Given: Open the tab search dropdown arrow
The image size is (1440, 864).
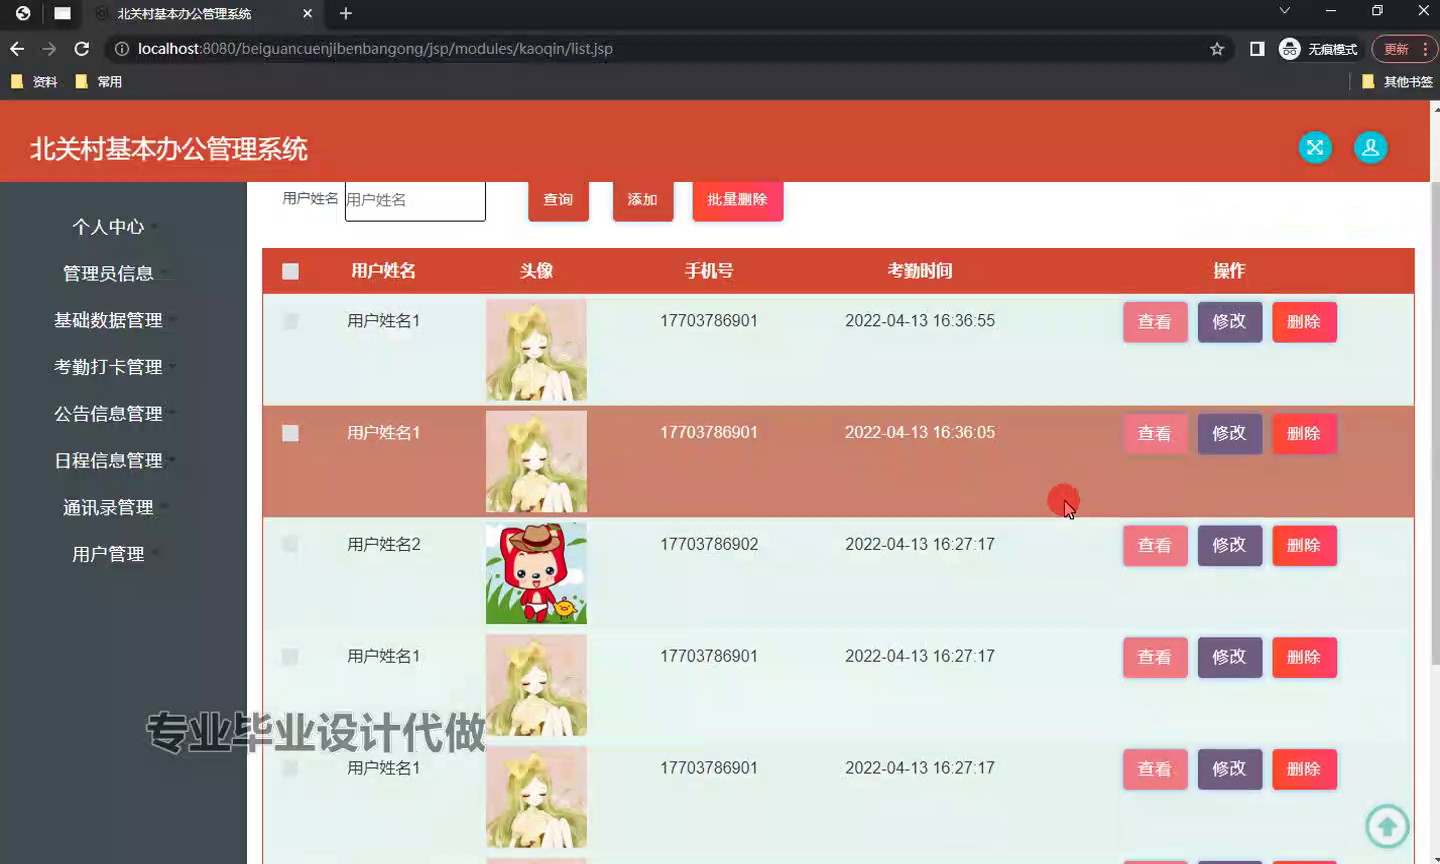Looking at the screenshot, I should pos(1284,11).
